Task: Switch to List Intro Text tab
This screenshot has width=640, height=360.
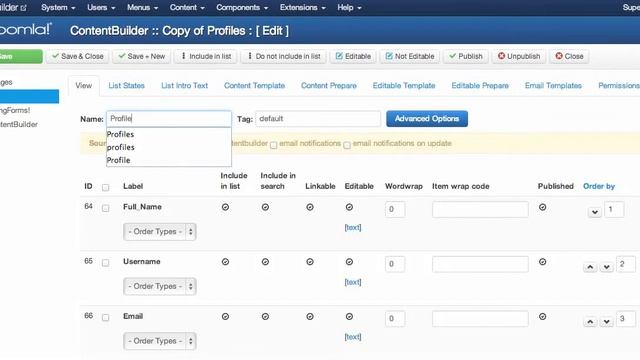Action: tap(184, 86)
